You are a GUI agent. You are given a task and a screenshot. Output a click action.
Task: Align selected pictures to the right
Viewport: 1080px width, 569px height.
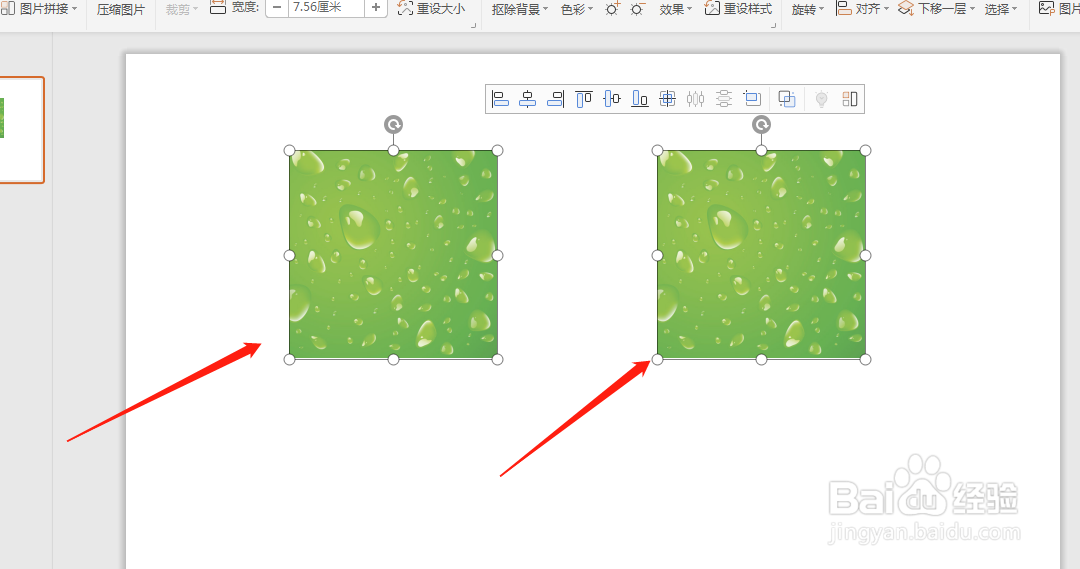point(556,99)
